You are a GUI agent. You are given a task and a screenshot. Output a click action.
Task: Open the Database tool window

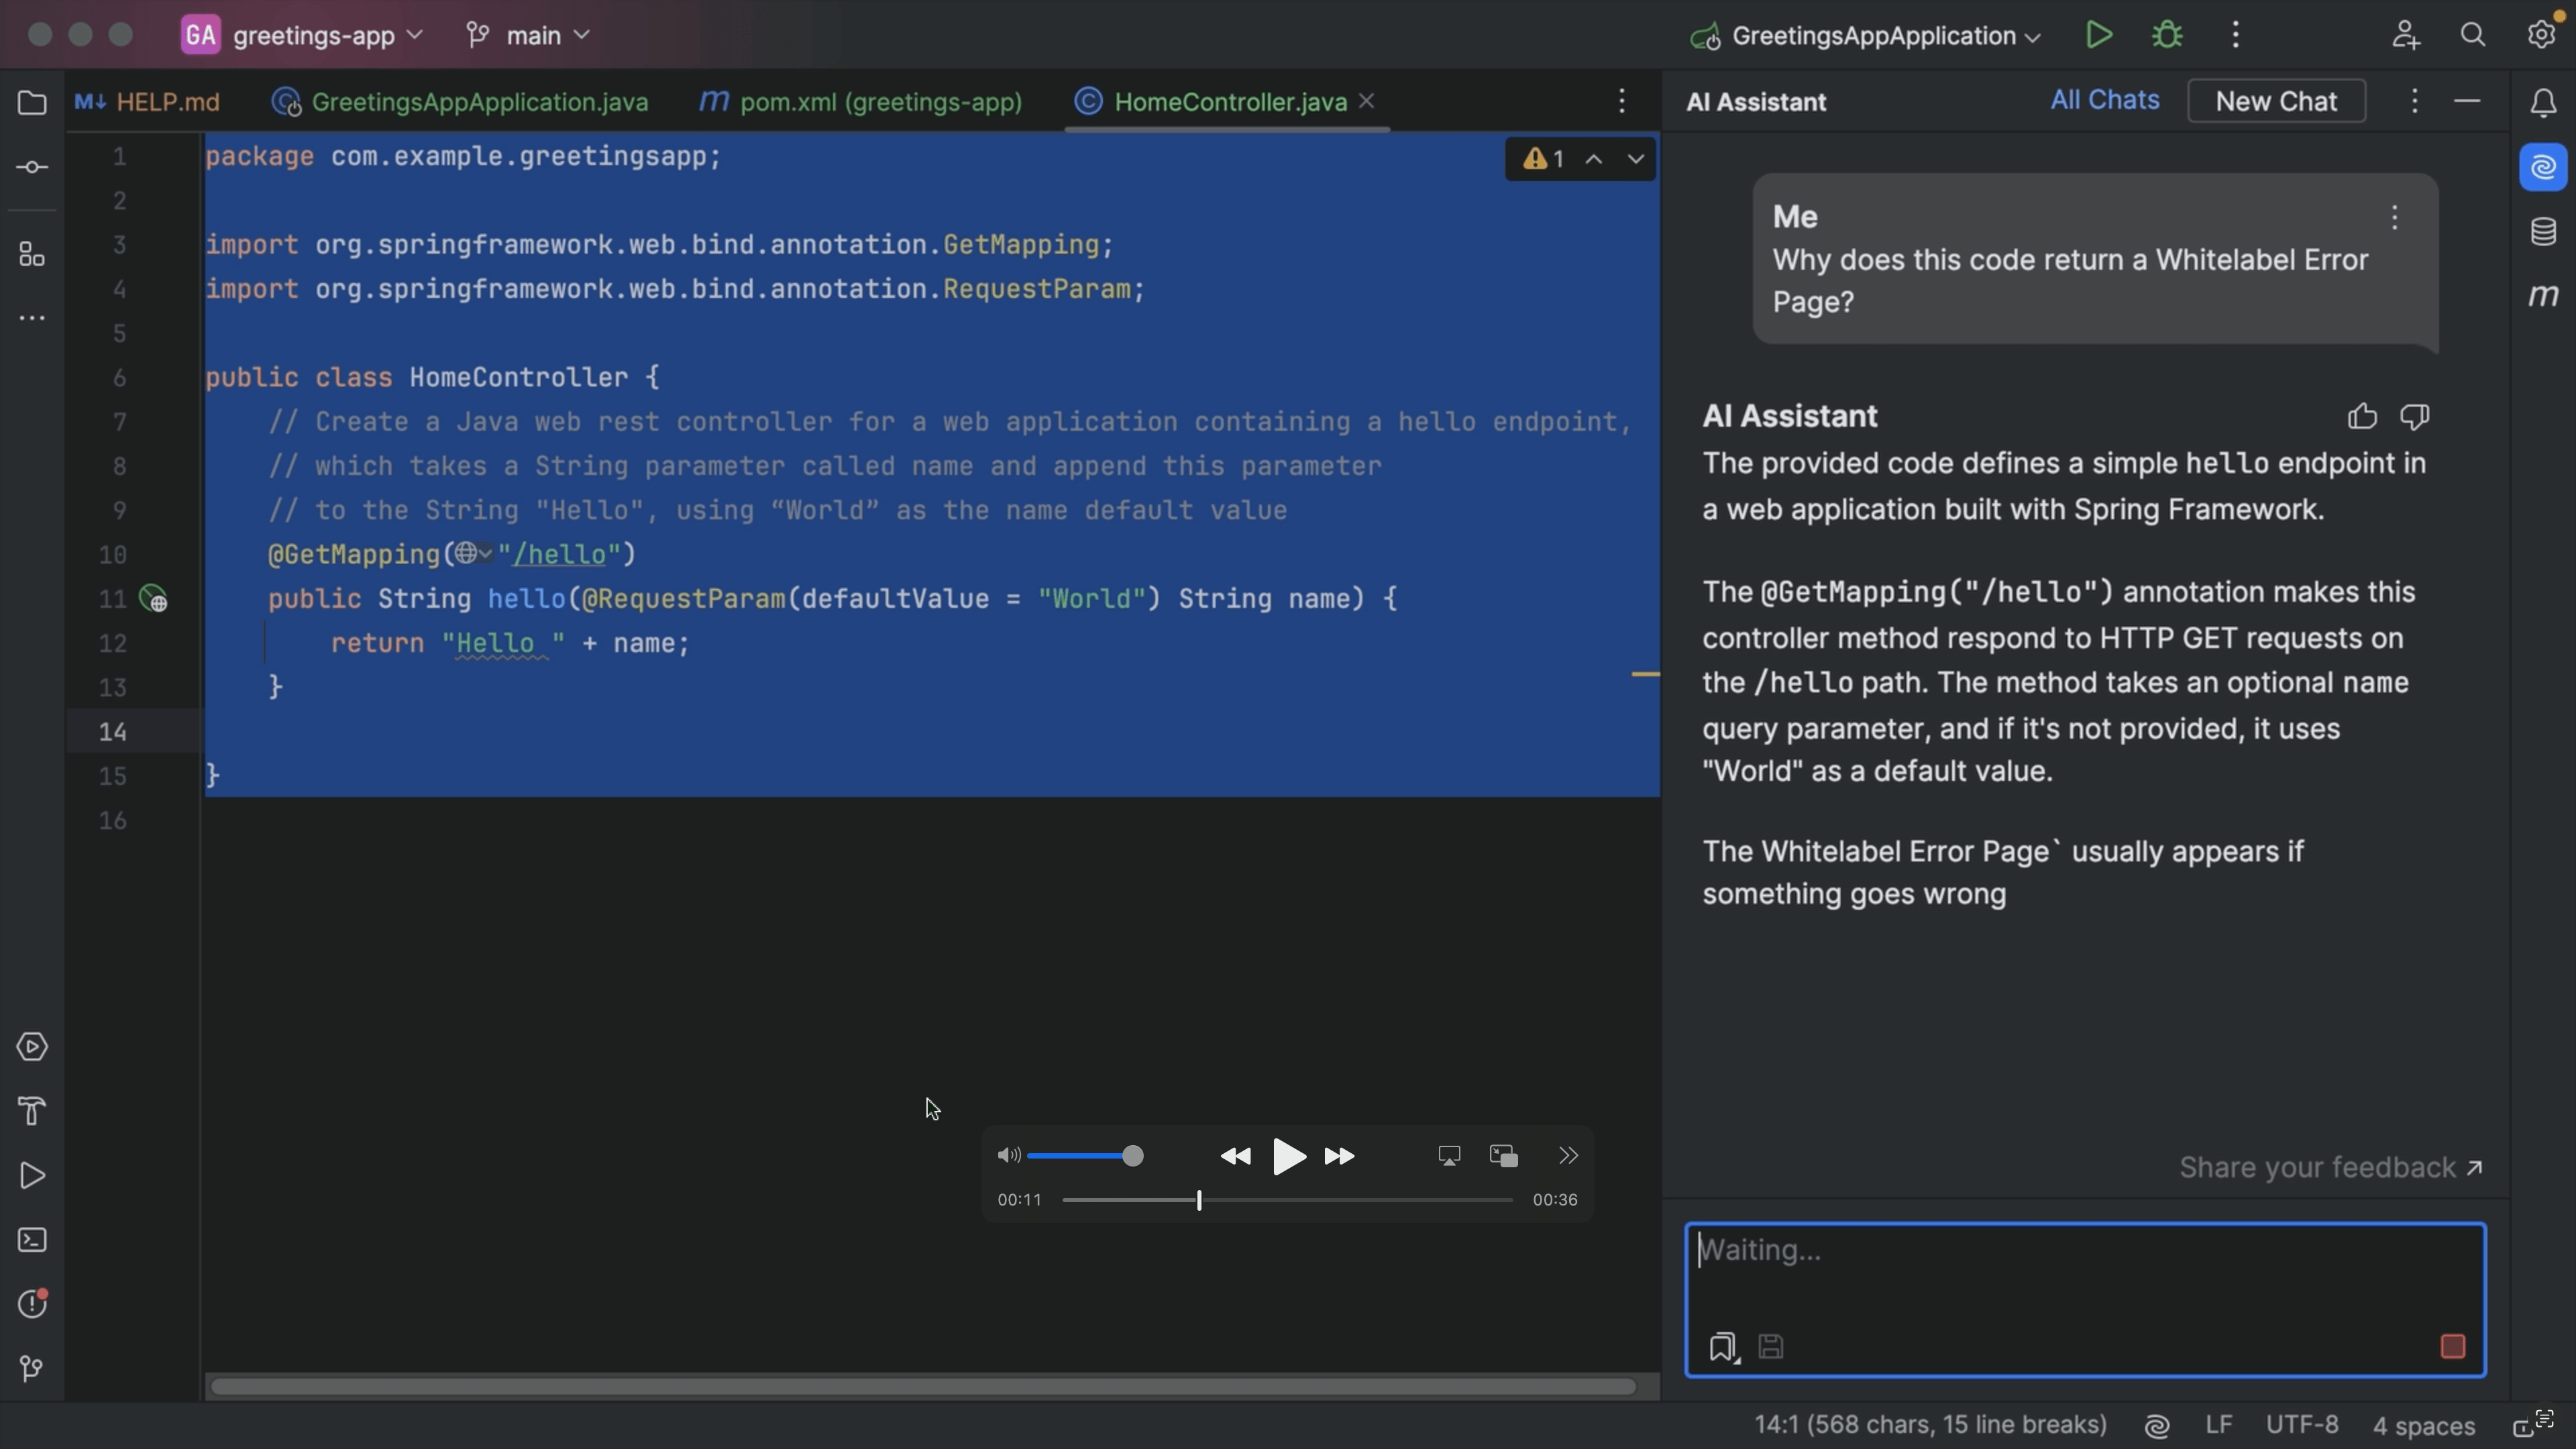point(2543,232)
